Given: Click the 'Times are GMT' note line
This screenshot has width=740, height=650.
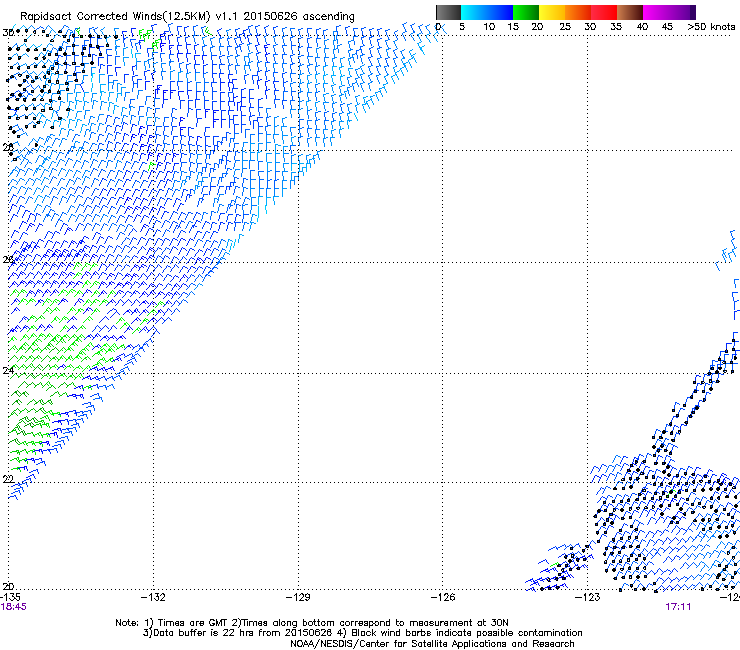Looking at the screenshot, I should coord(312,623).
